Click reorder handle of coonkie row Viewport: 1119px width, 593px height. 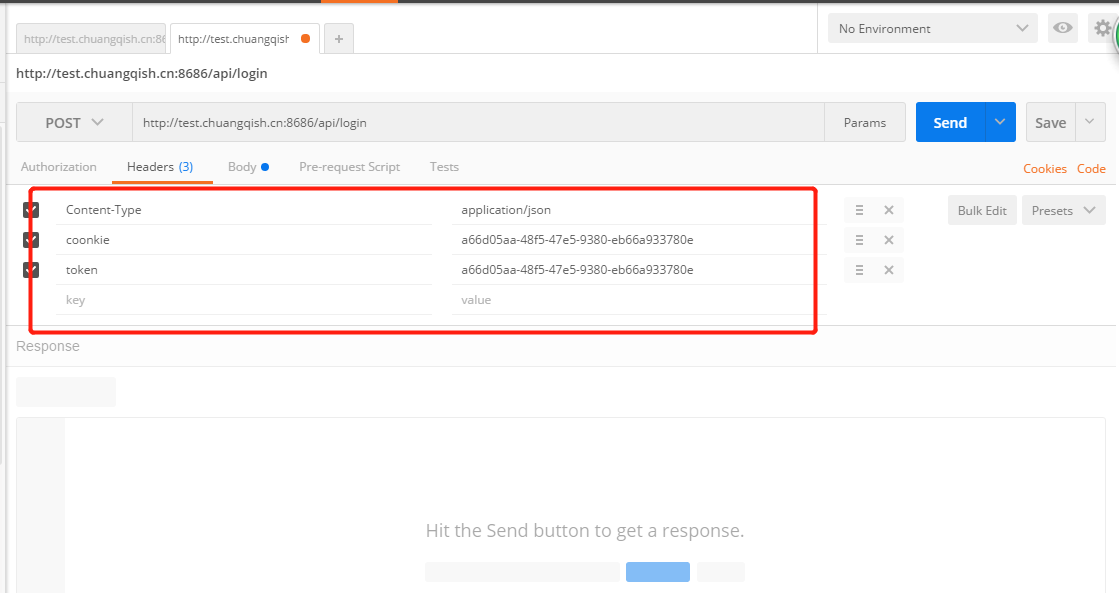[x=859, y=240]
